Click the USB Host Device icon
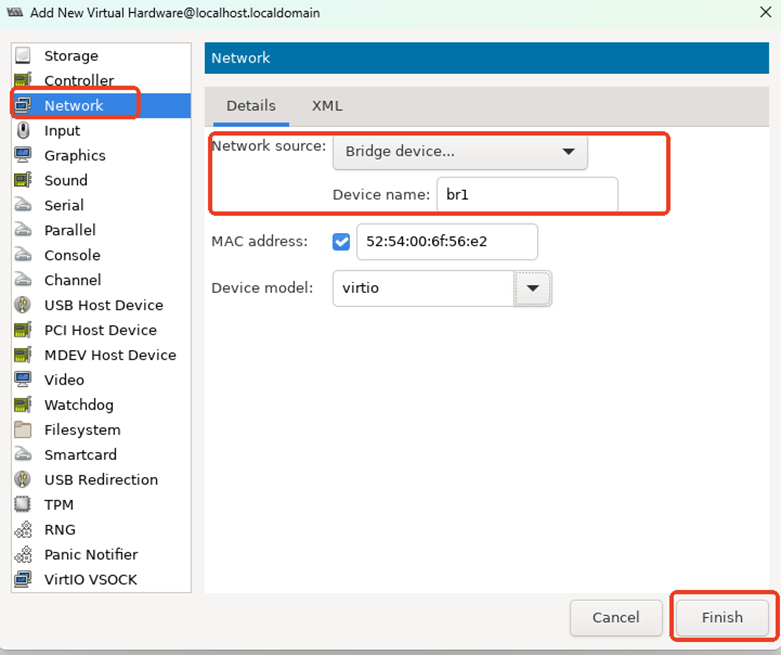 [23, 304]
